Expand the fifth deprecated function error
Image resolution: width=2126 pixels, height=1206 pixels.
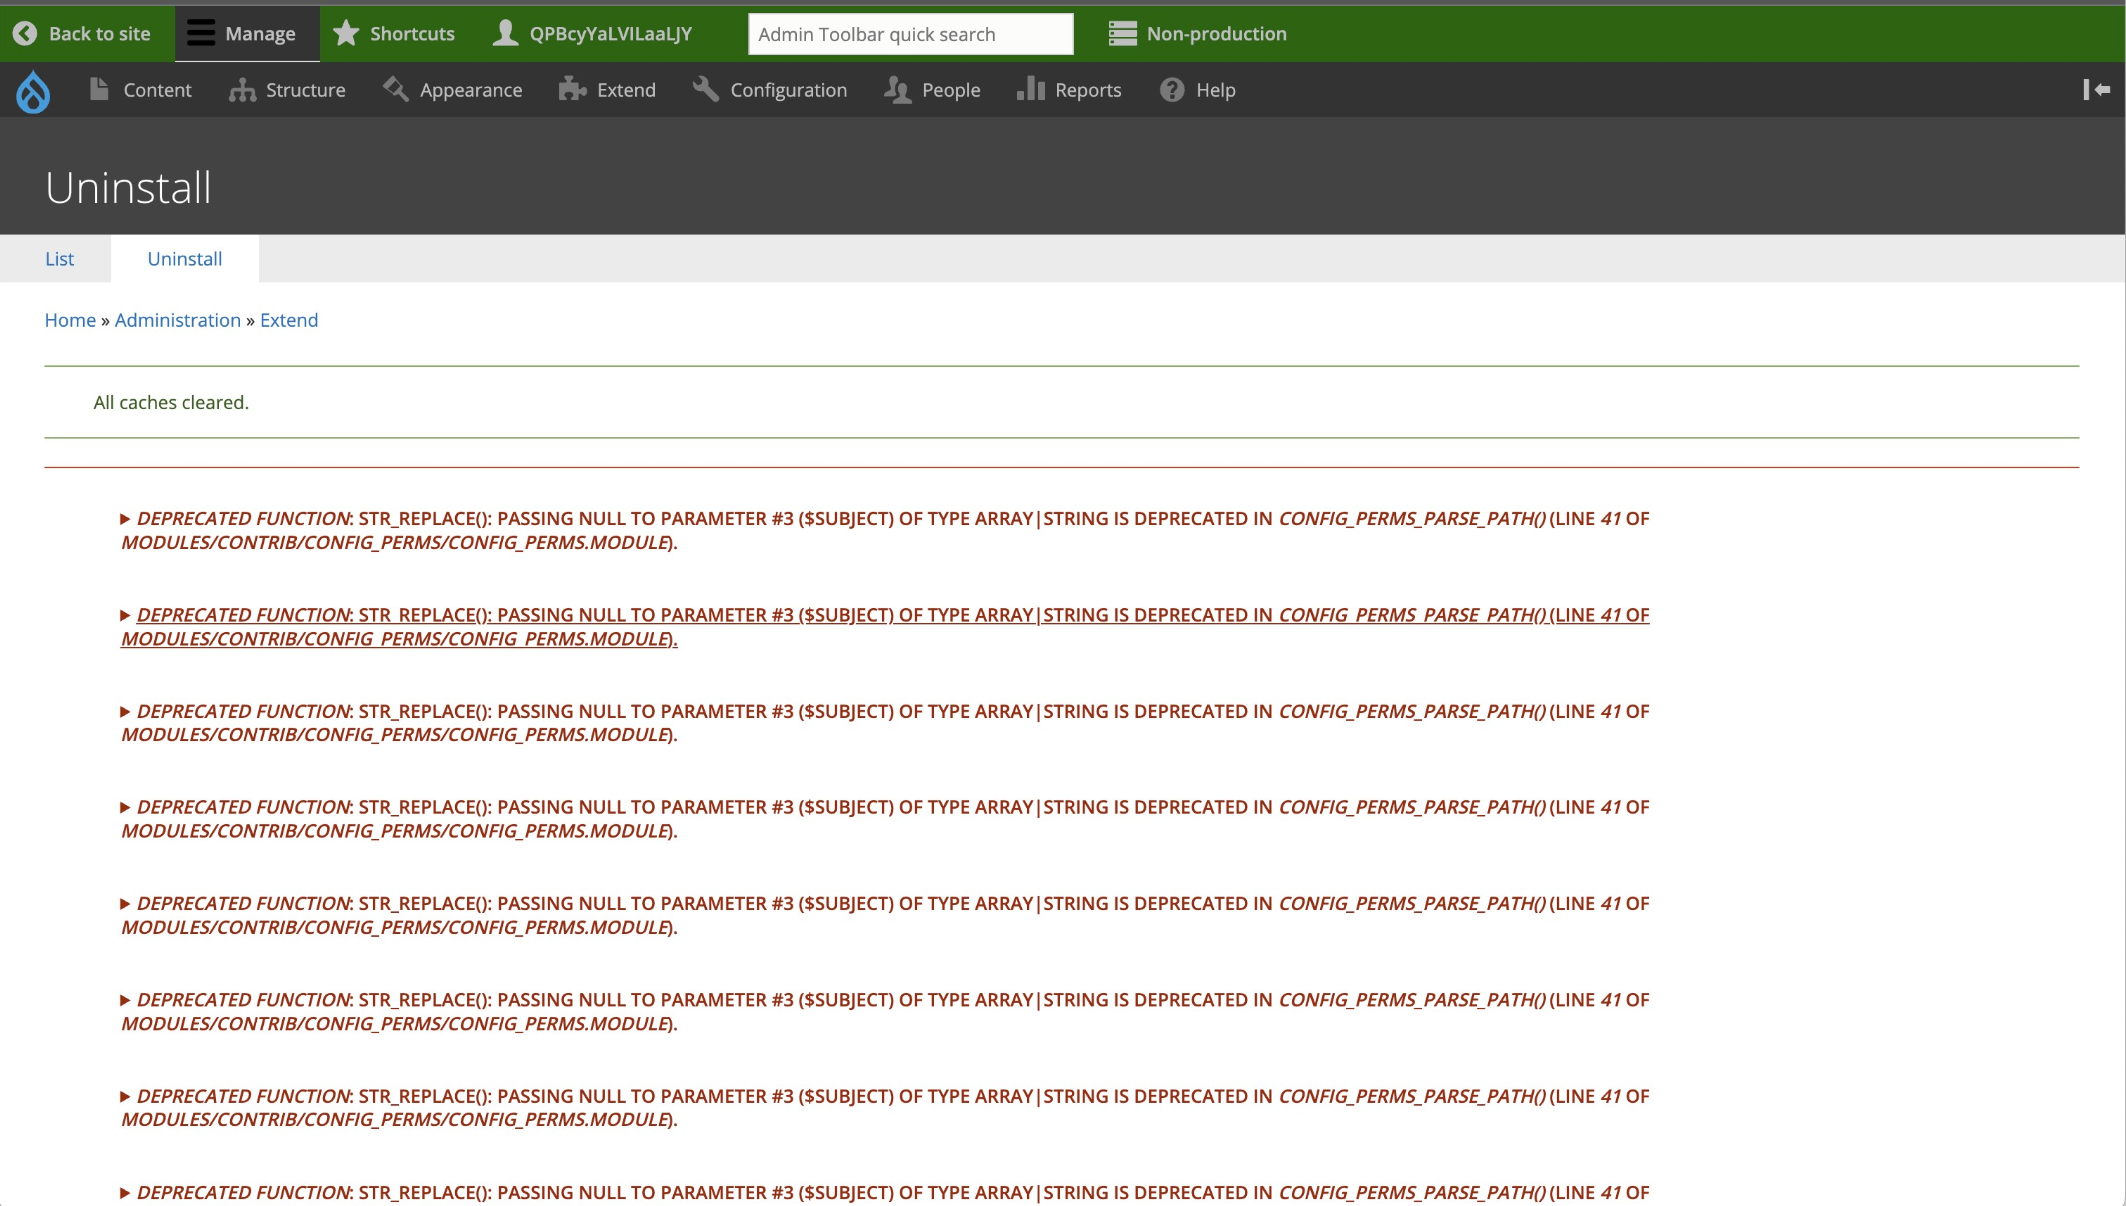[125, 904]
